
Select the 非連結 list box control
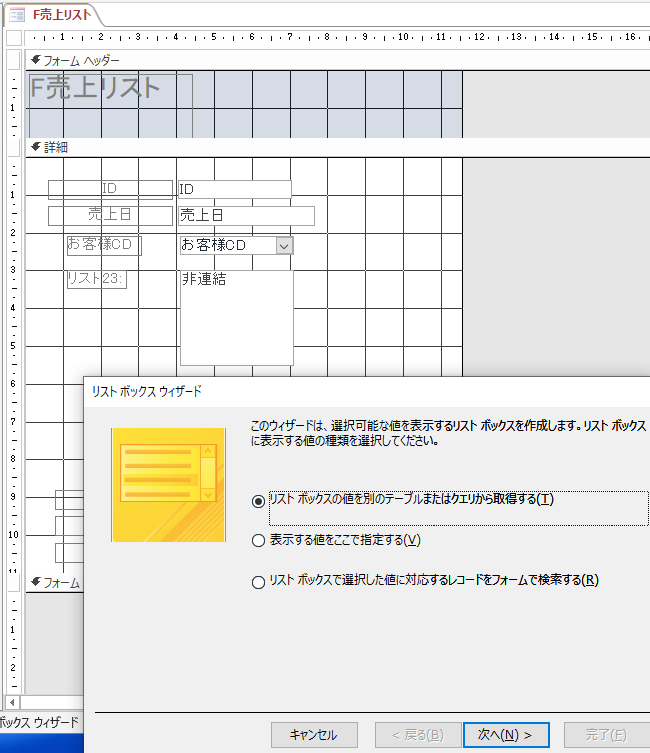click(236, 317)
